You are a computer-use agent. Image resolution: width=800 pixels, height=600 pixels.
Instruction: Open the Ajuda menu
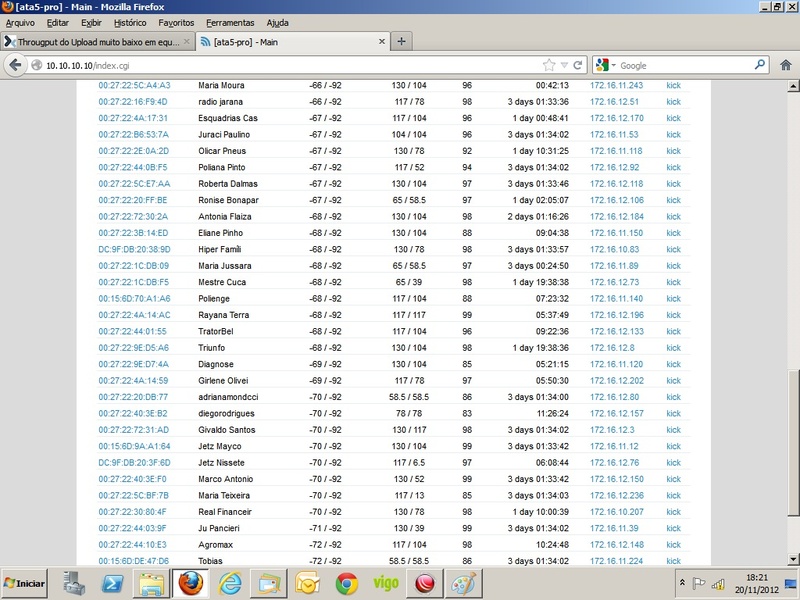[x=278, y=23]
